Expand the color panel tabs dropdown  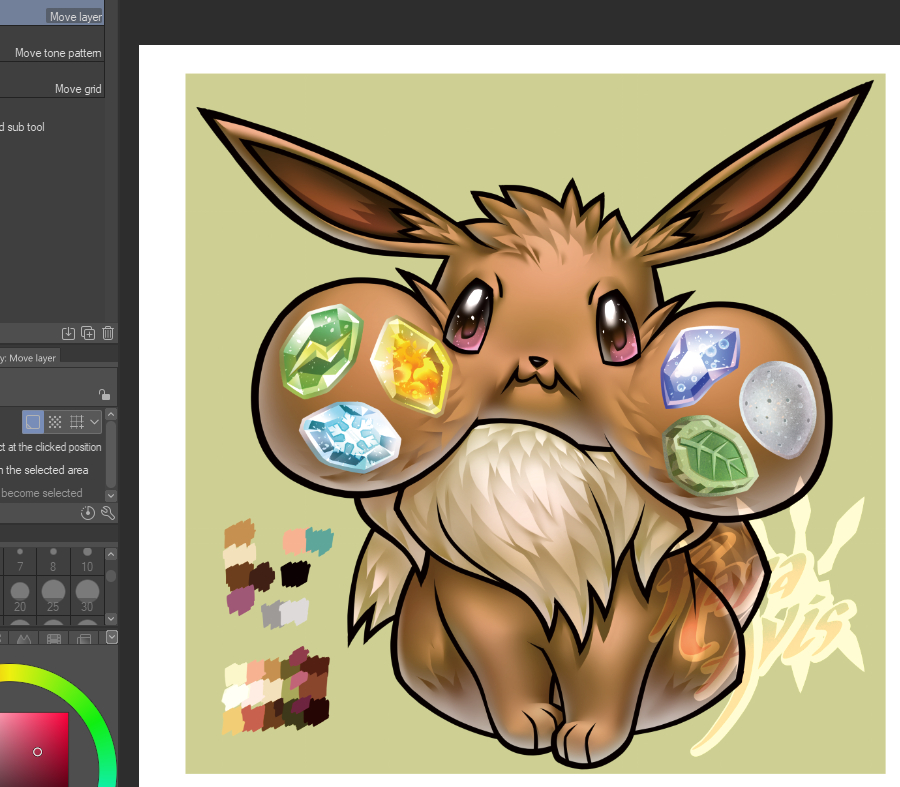111,637
